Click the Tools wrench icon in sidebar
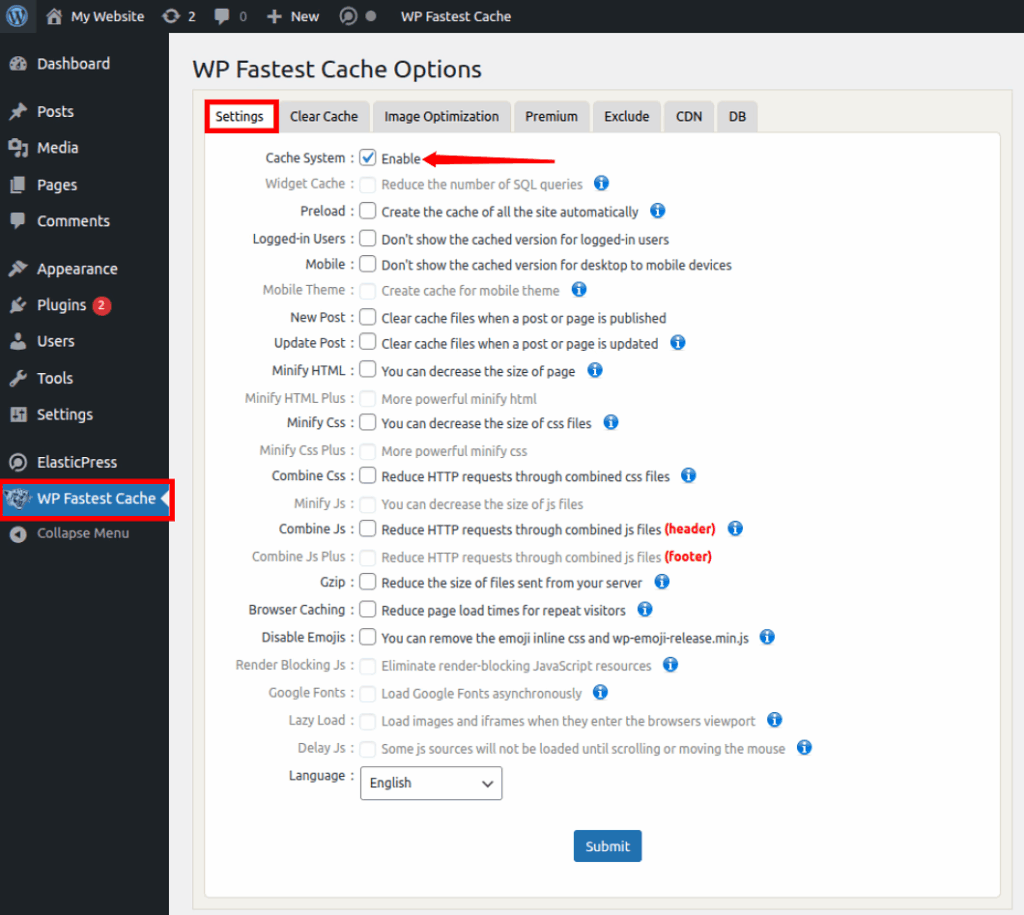Screen dimensions: 1024x915 [19, 378]
